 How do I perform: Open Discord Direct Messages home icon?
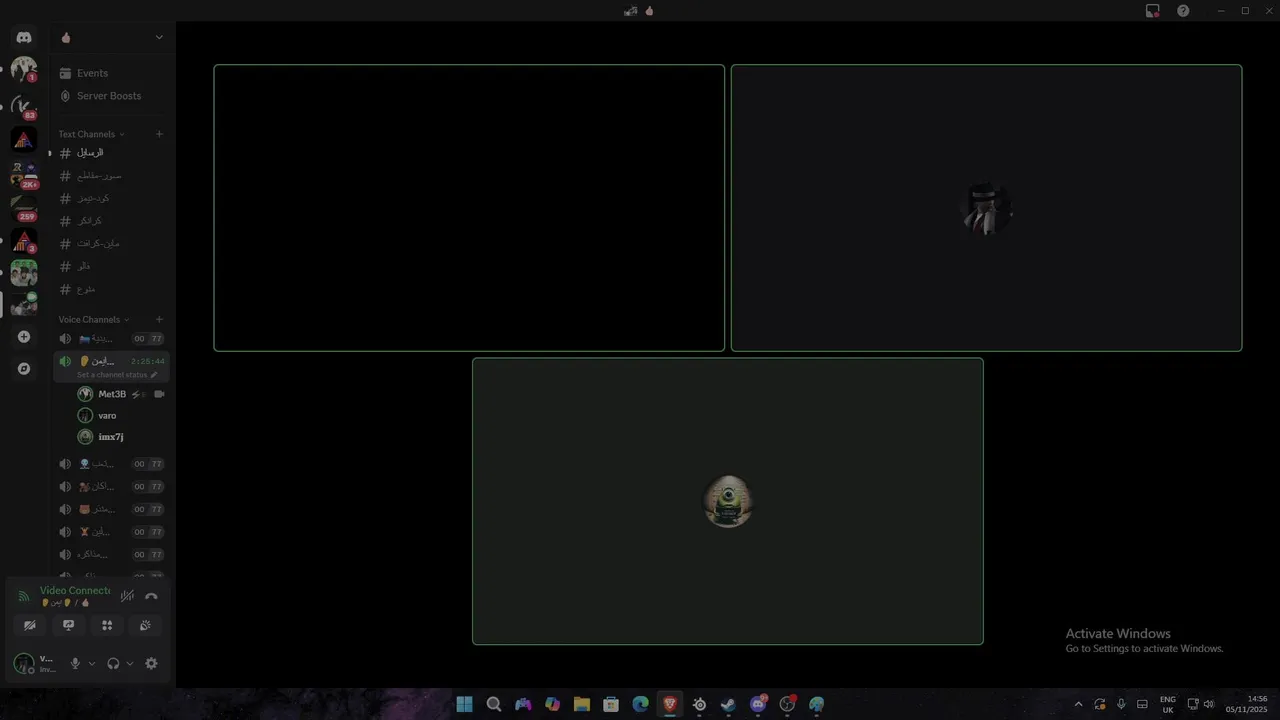(24, 37)
